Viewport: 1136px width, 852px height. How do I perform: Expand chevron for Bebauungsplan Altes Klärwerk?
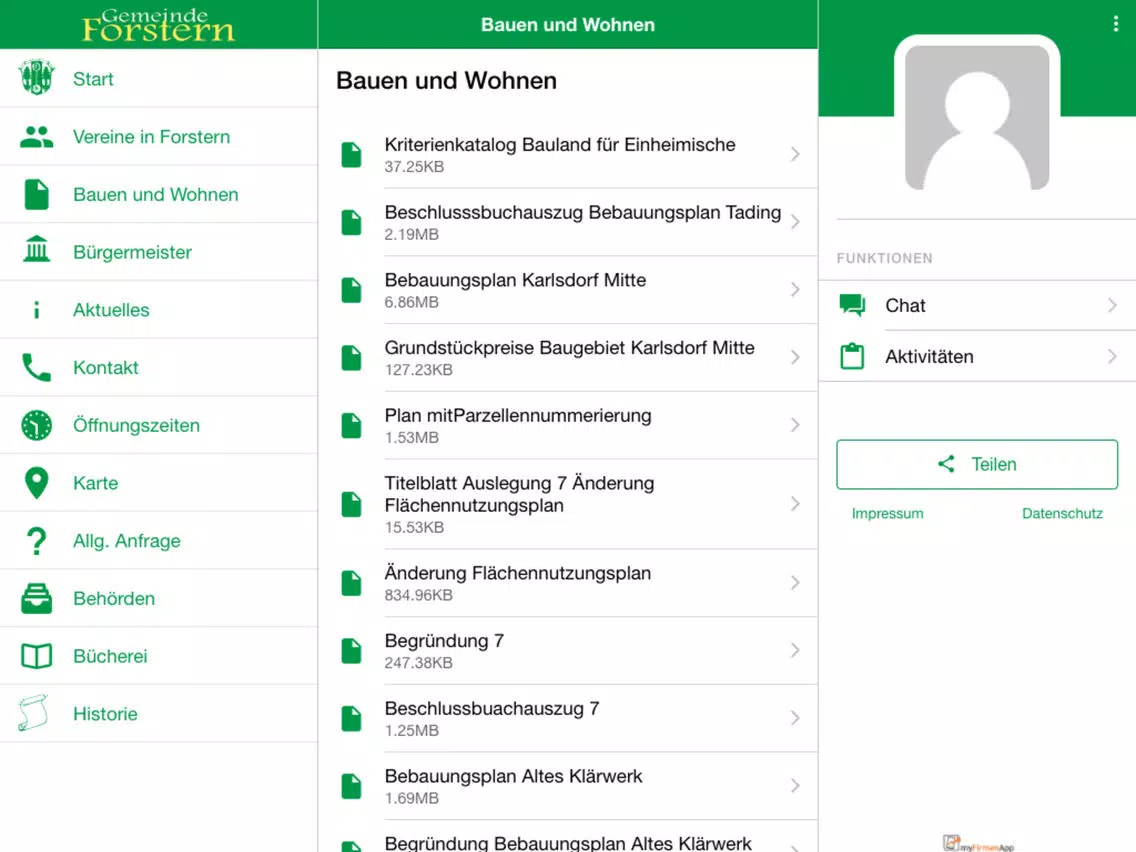pyautogui.click(x=795, y=786)
